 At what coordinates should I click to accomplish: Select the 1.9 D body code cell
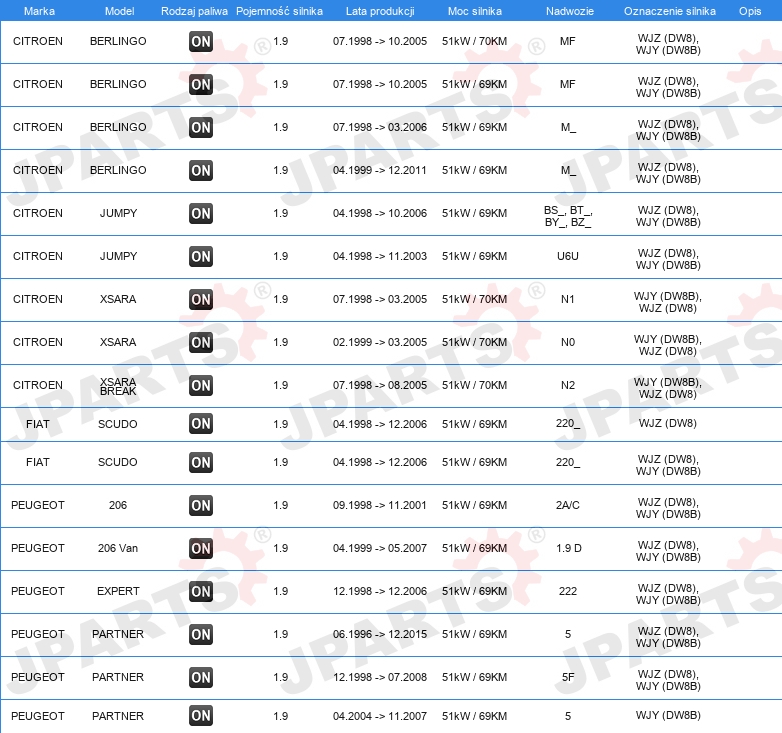coord(569,548)
